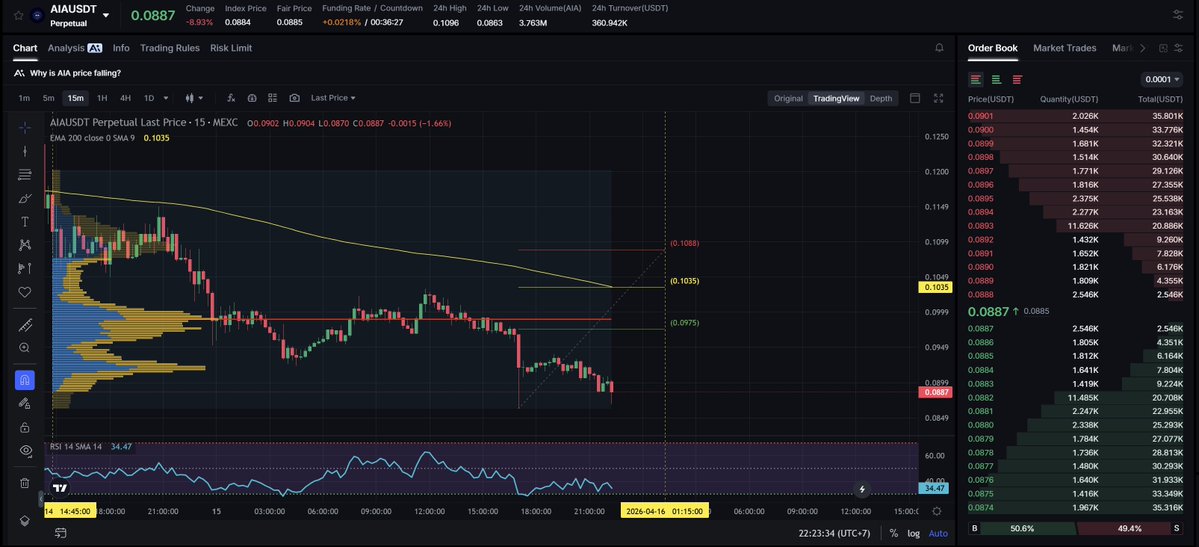Select the brush drawing tool
The image size is (1199, 547).
tap(24, 198)
